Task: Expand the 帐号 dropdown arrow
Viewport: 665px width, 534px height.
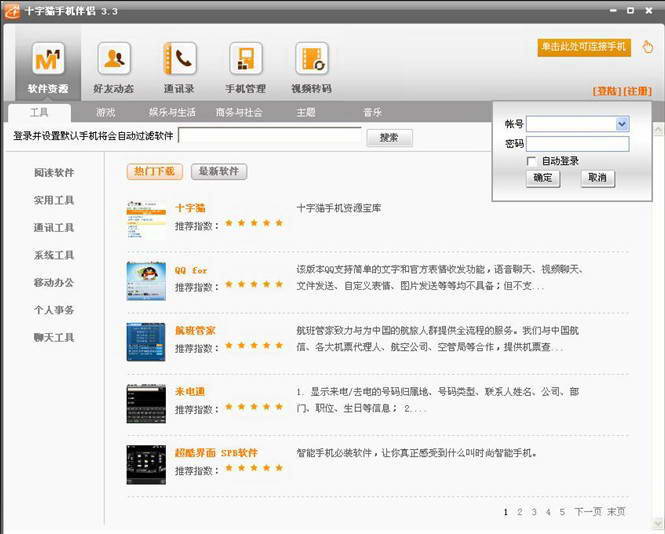Action: [621, 124]
